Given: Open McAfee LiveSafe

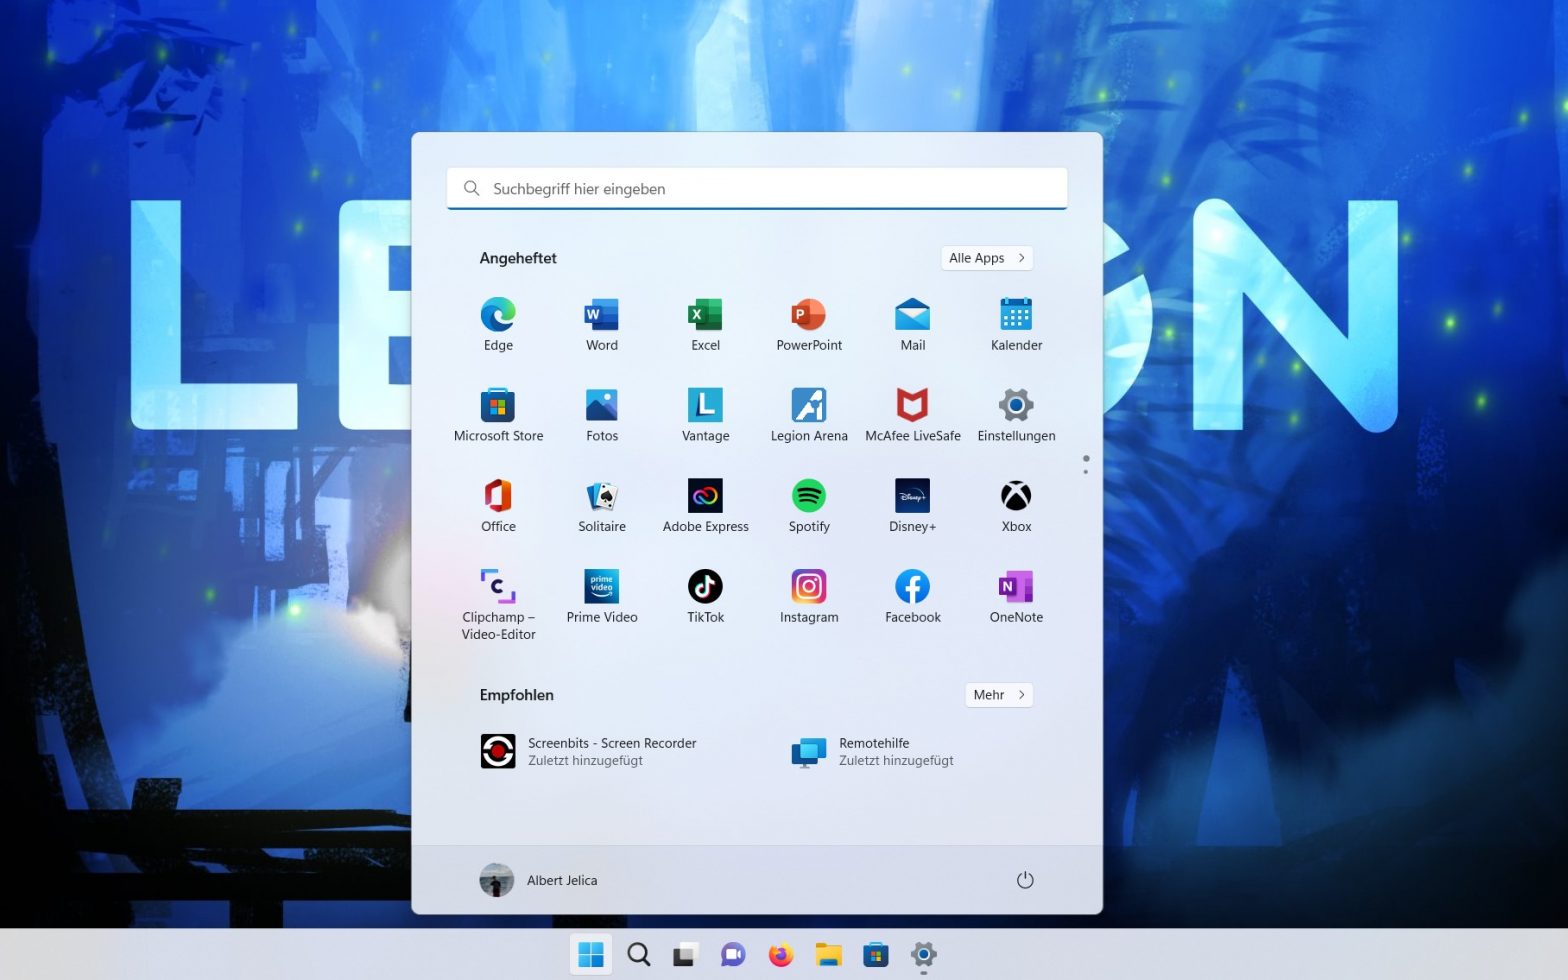Looking at the screenshot, I should pyautogui.click(x=913, y=415).
